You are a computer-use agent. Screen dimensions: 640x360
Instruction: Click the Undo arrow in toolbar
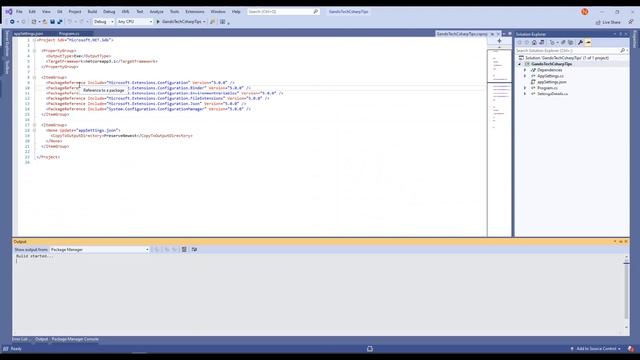click(69, 22)
